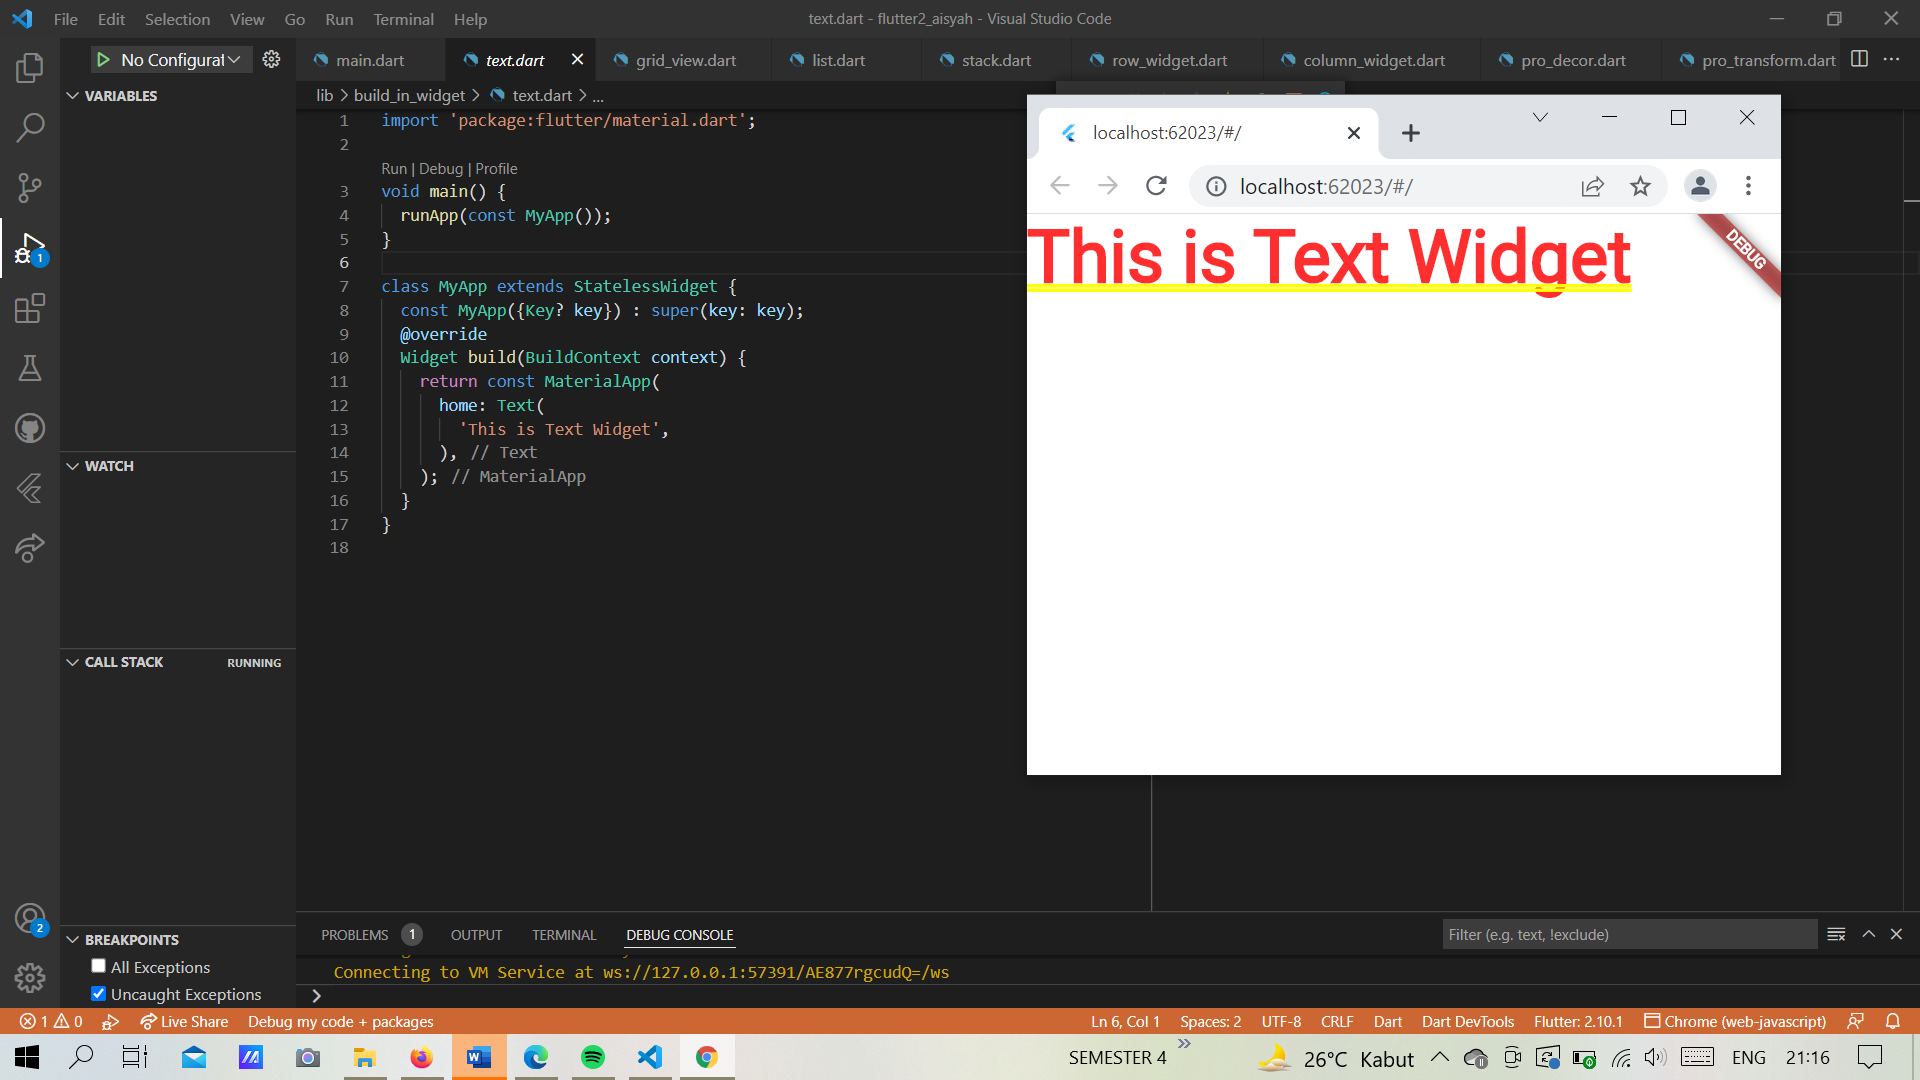This screenshot has height=1080, width=1920.
Task: Open the Explorer view in the activity bar
Action: pos(30,67)
